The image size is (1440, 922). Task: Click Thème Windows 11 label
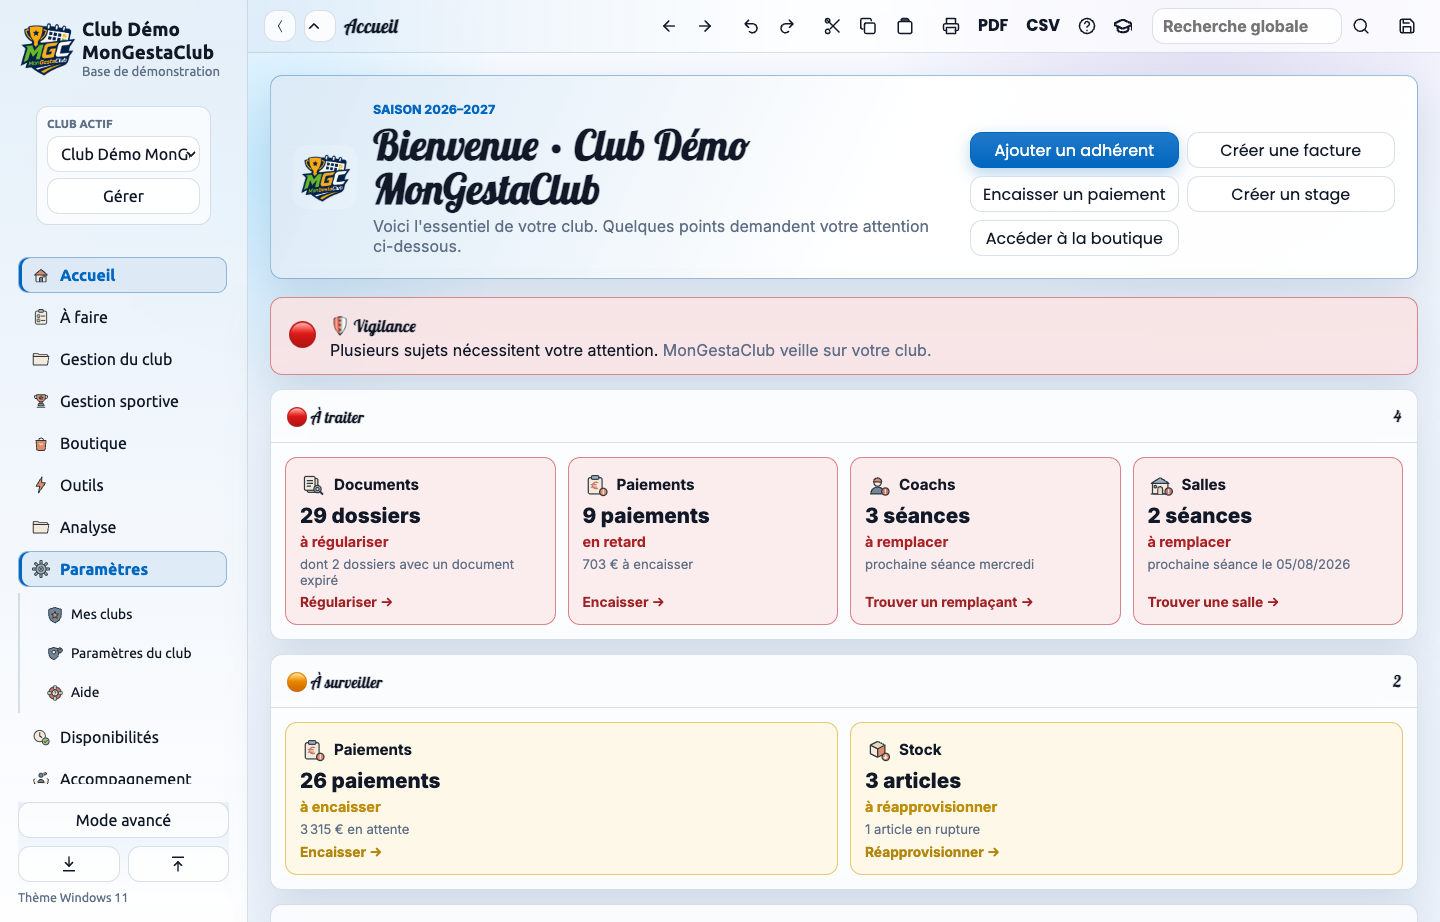73,897
